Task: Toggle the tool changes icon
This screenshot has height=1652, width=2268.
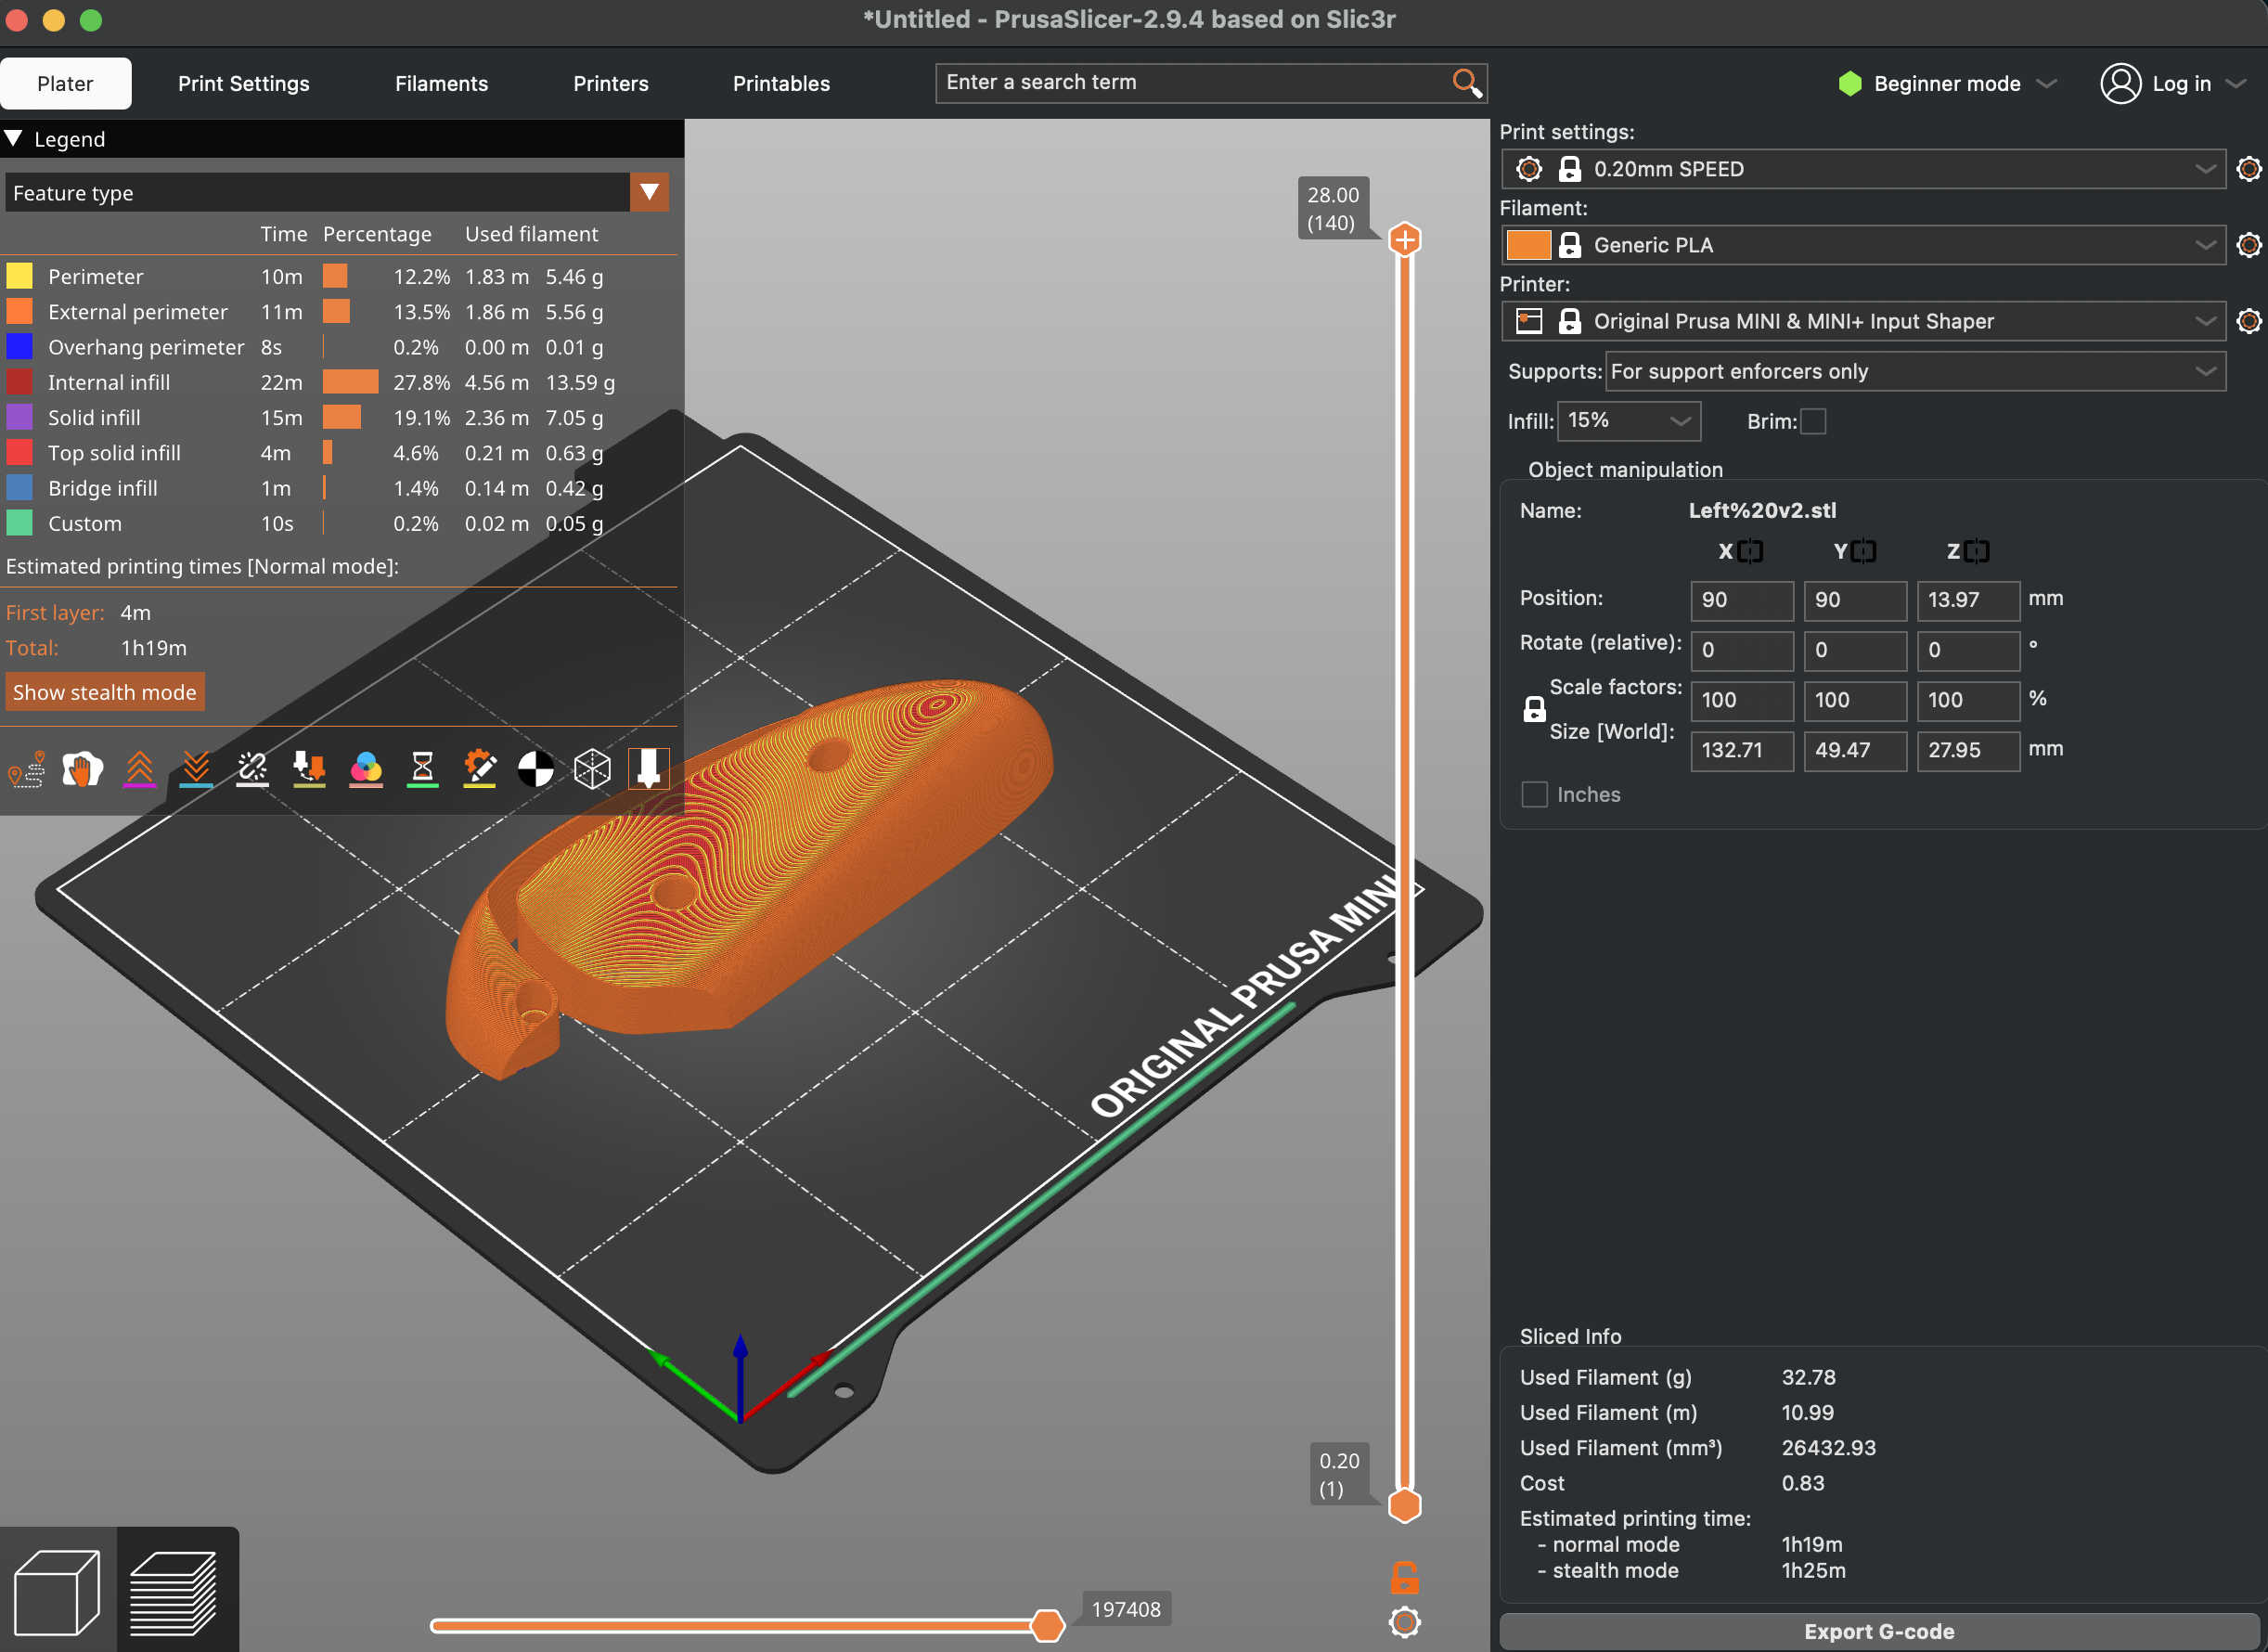Action: (309, 769)
